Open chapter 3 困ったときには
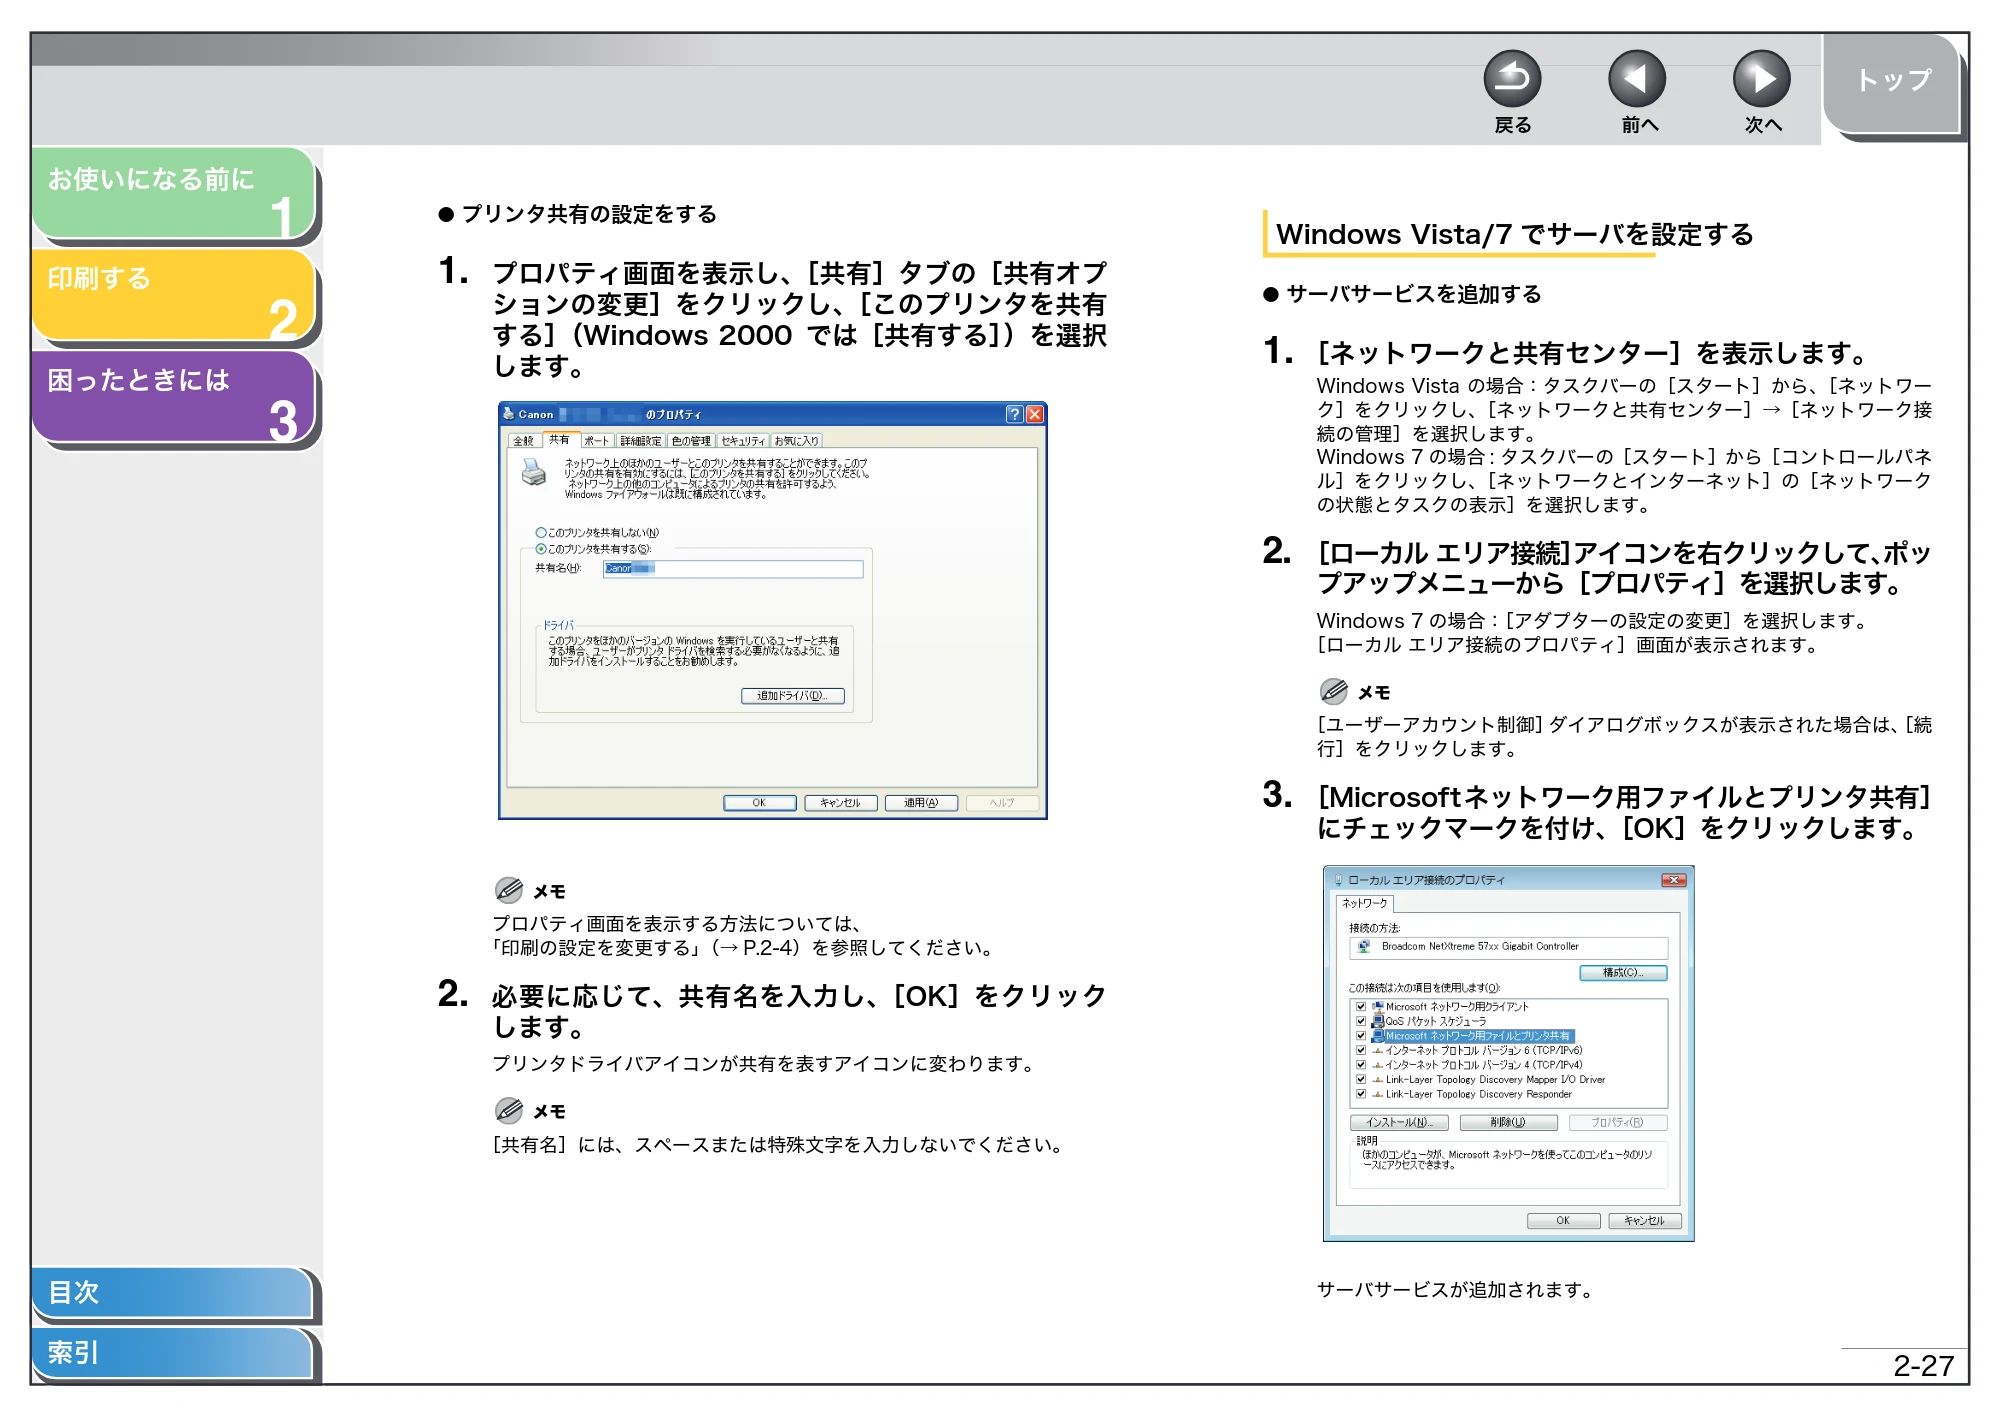The height and width of the screenshot is (1414, 2000). (174, 396)
